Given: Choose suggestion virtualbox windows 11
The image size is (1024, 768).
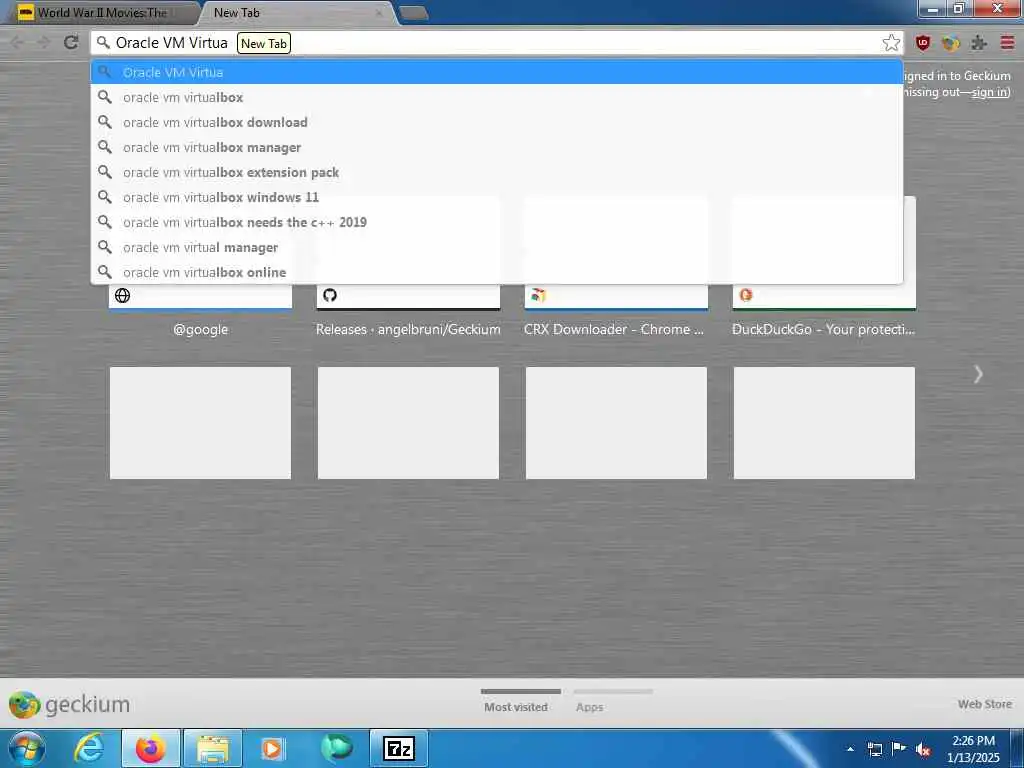Looking at the screenshot, I should [497, 197].
